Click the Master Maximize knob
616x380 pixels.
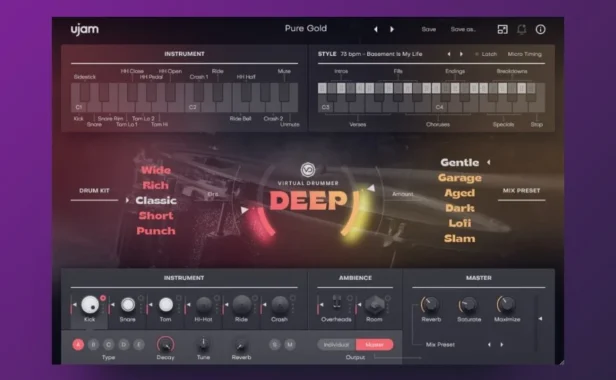(x=507, y=305)
